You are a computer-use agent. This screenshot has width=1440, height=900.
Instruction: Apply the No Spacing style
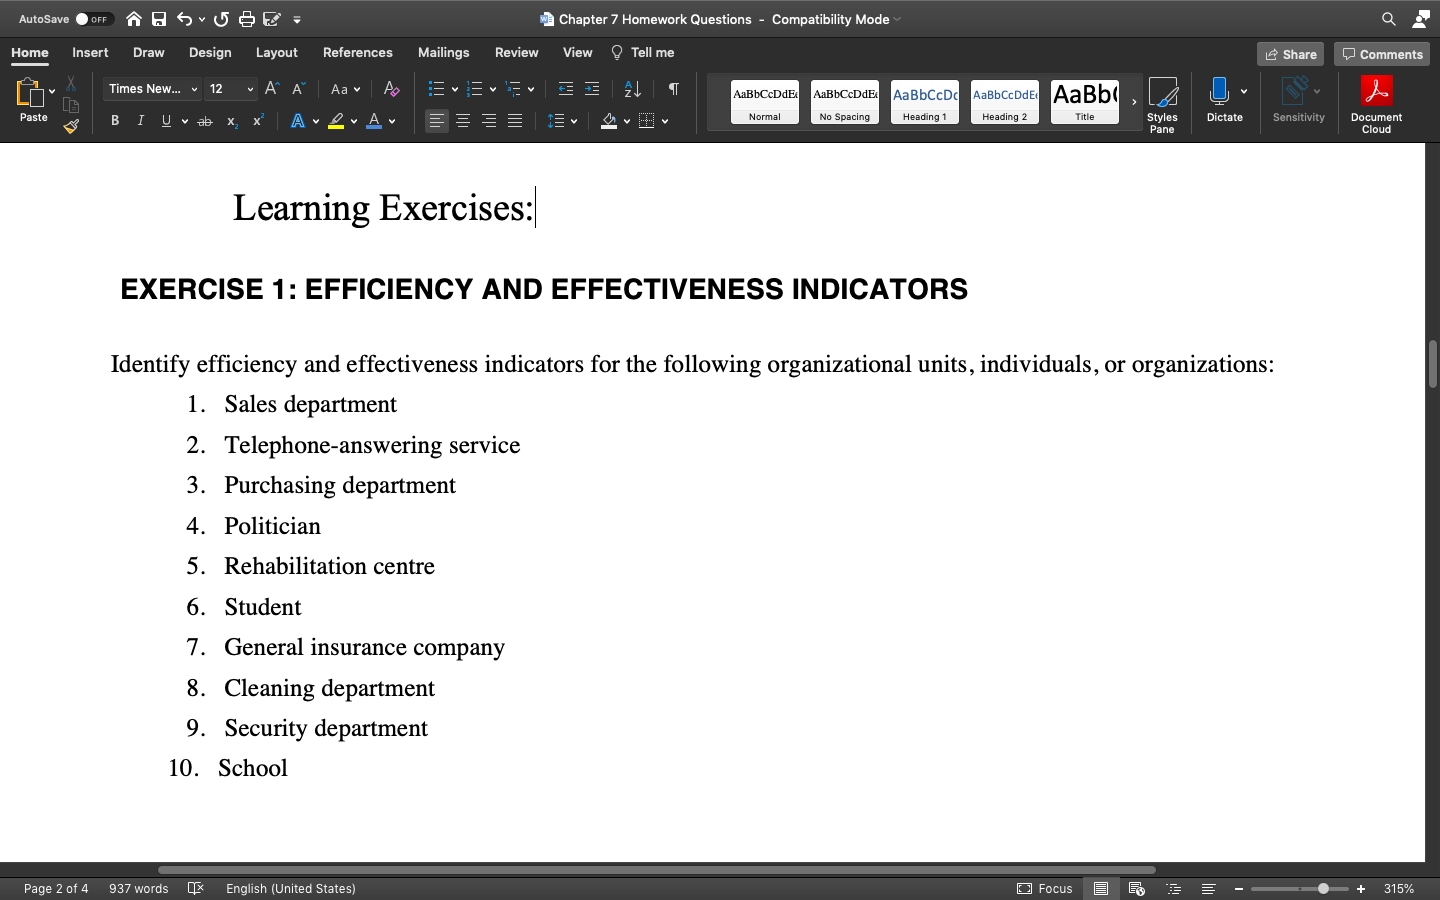point(845,102)
